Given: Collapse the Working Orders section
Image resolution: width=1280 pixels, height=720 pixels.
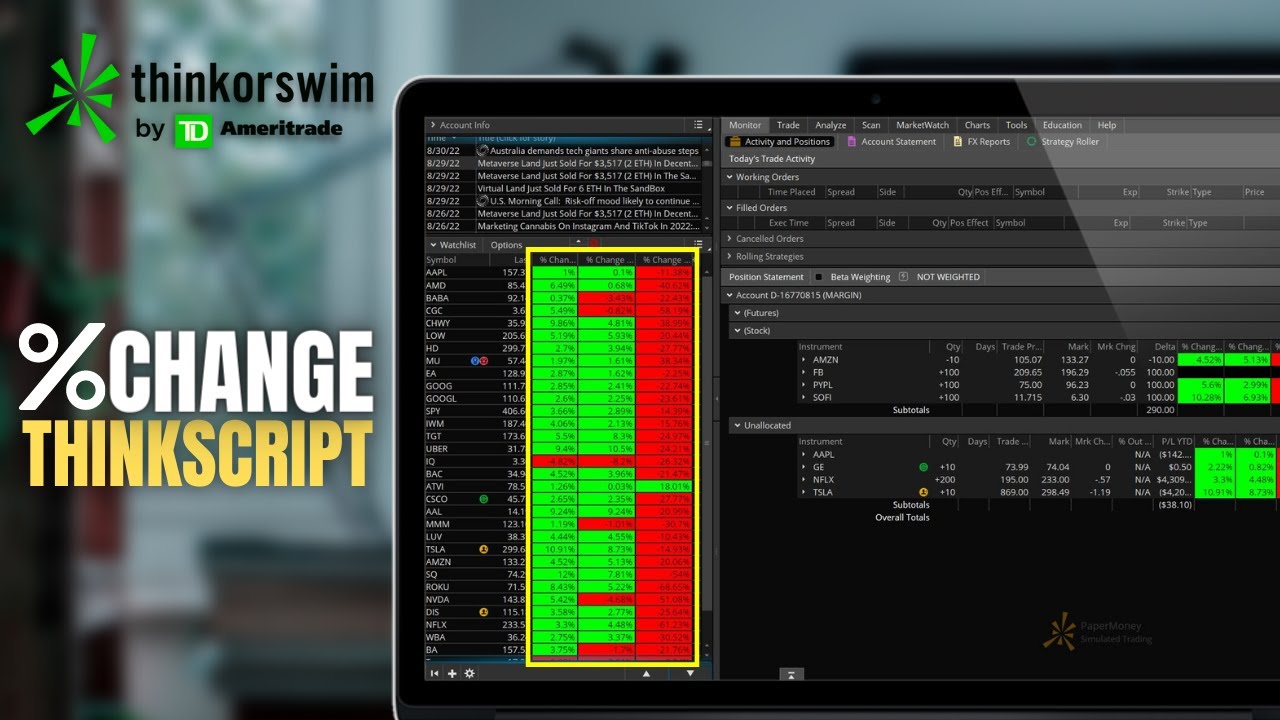Looking at the screenshot, I should click(x=730, y=177).
